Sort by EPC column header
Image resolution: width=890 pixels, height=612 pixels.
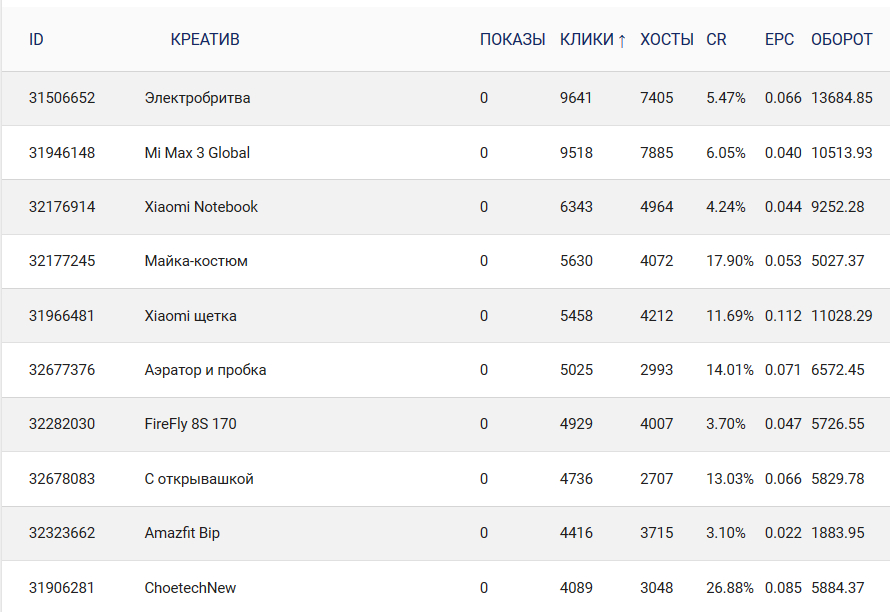click(x=779, y=40)
